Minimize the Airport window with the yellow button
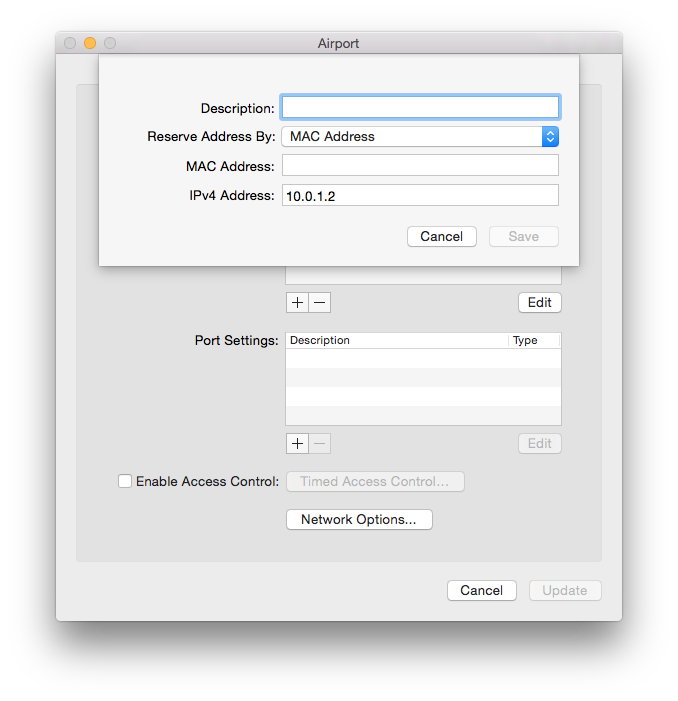This screenshot has height=701, width=678. pos(90,43)
